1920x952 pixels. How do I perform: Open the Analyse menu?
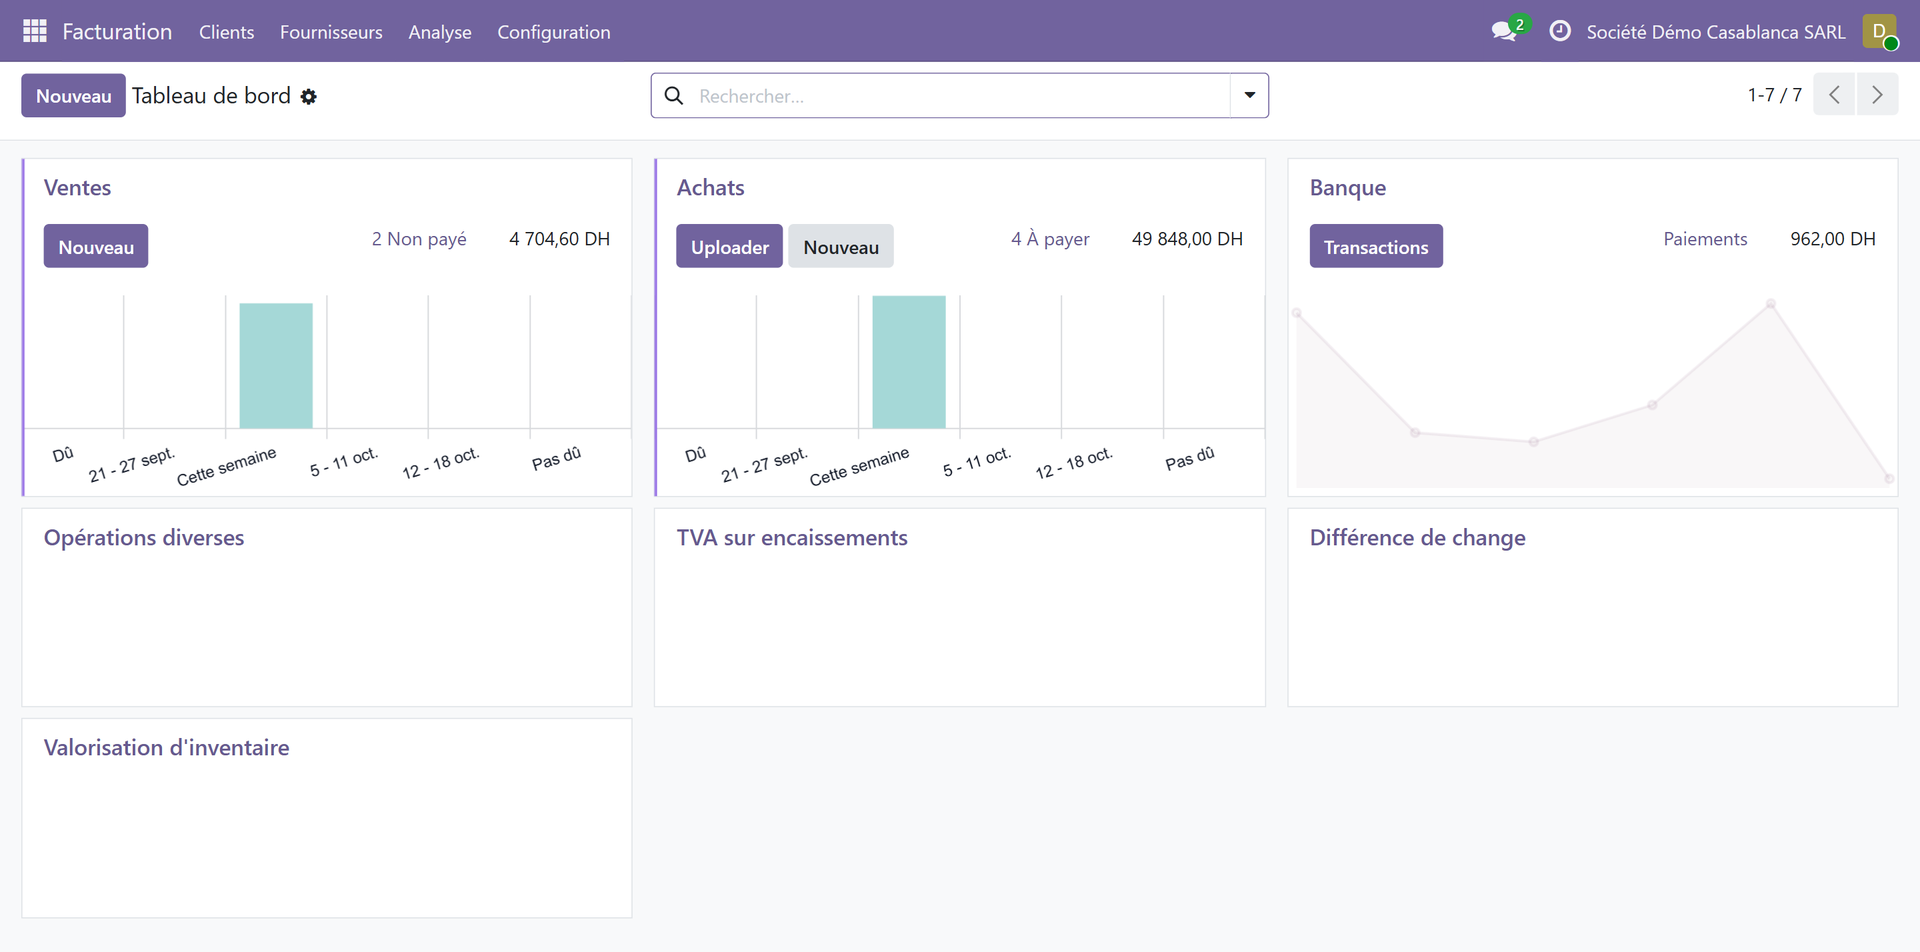440,32
